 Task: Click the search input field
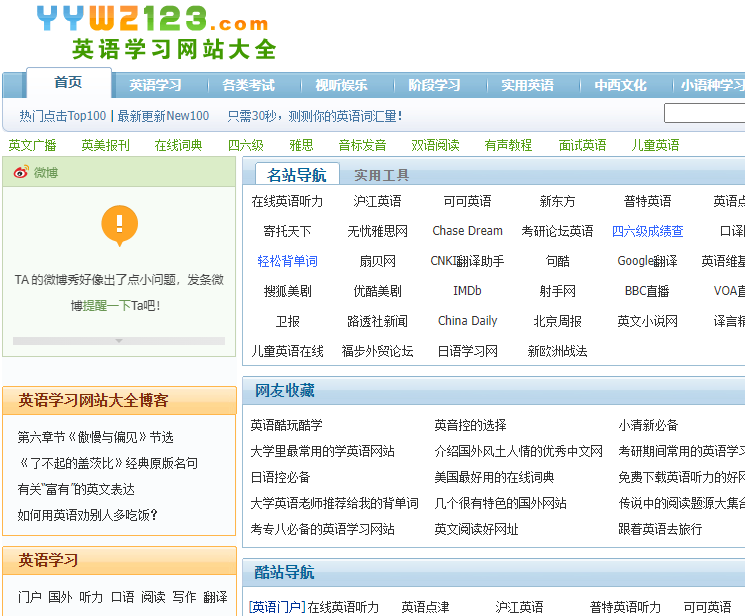coord(704,113)
